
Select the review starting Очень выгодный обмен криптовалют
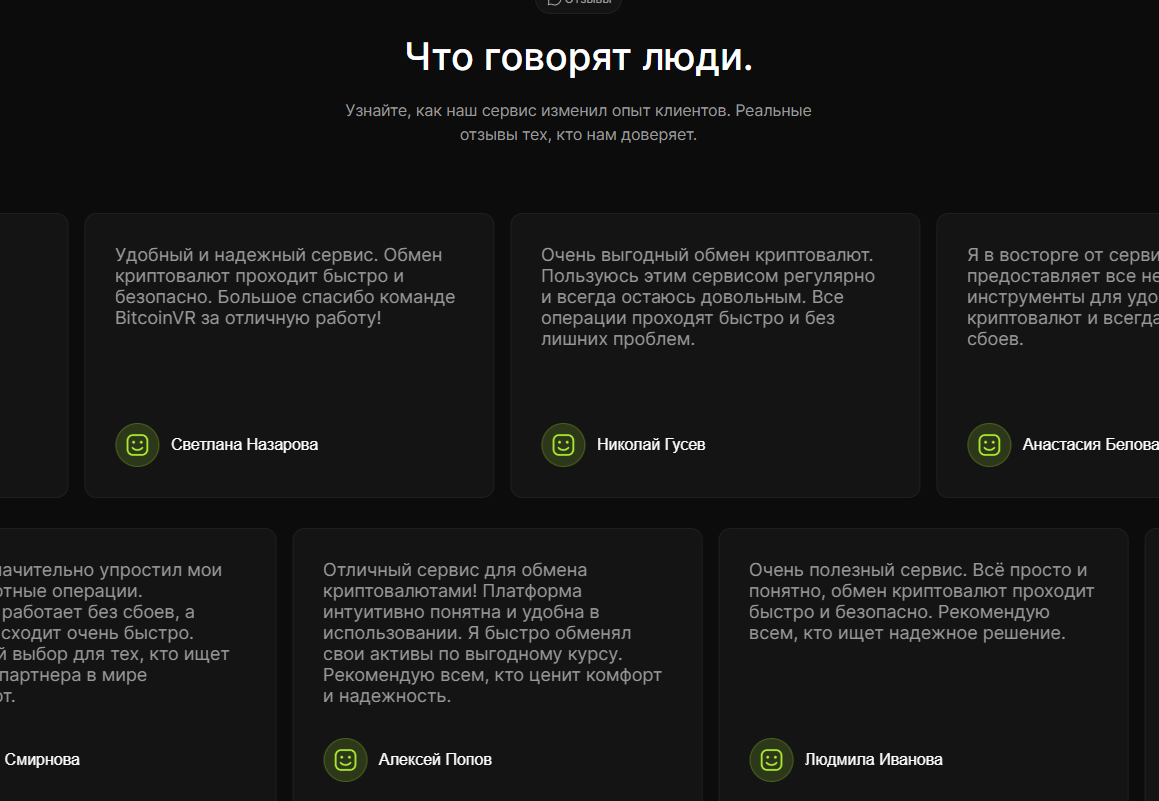coord(708,297)
